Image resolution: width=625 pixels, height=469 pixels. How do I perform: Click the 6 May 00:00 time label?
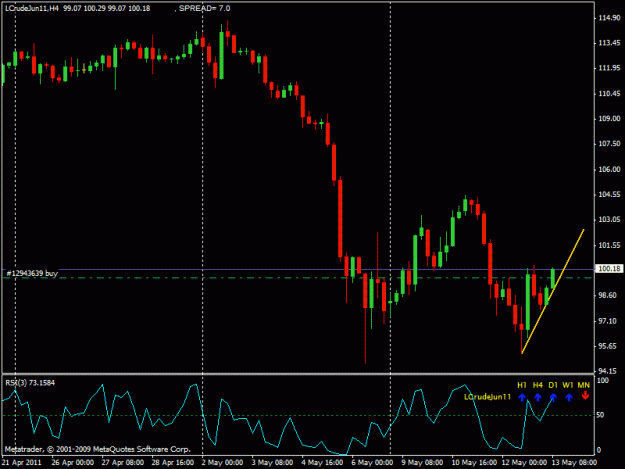pos(372,463)
